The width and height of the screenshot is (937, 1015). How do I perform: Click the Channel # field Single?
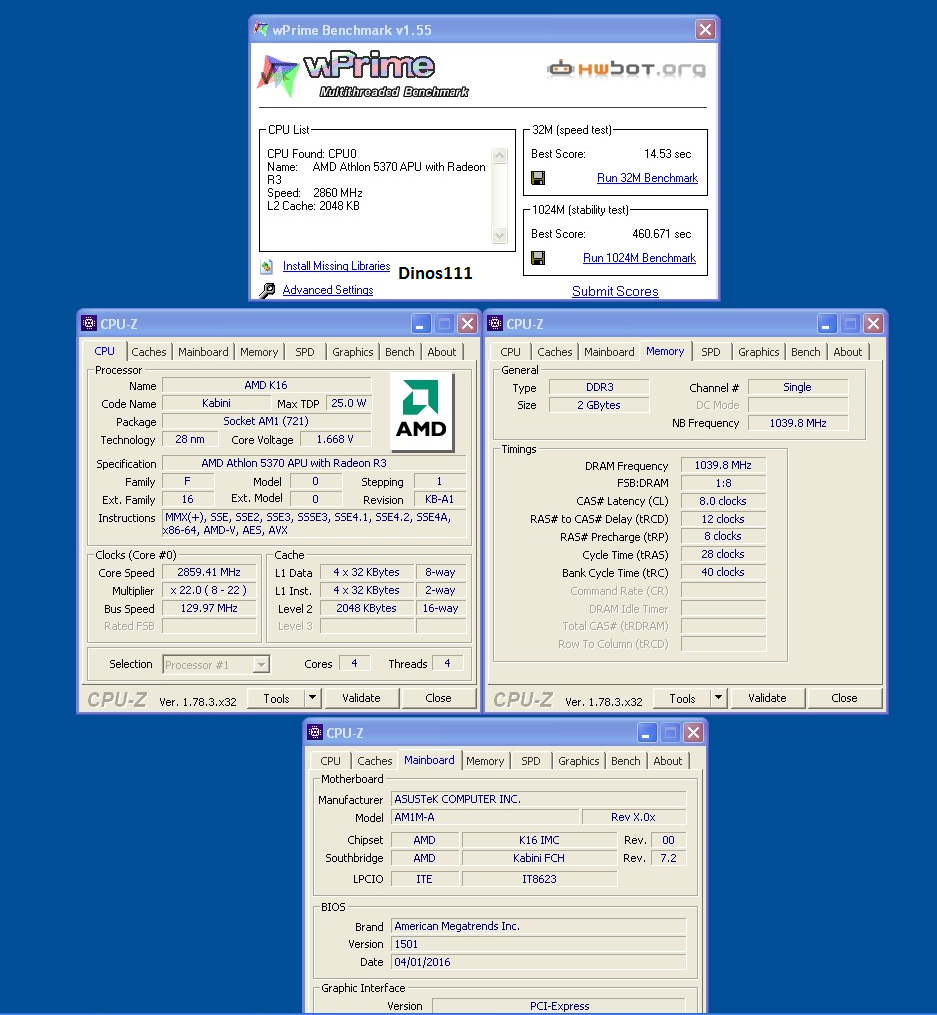797,387
